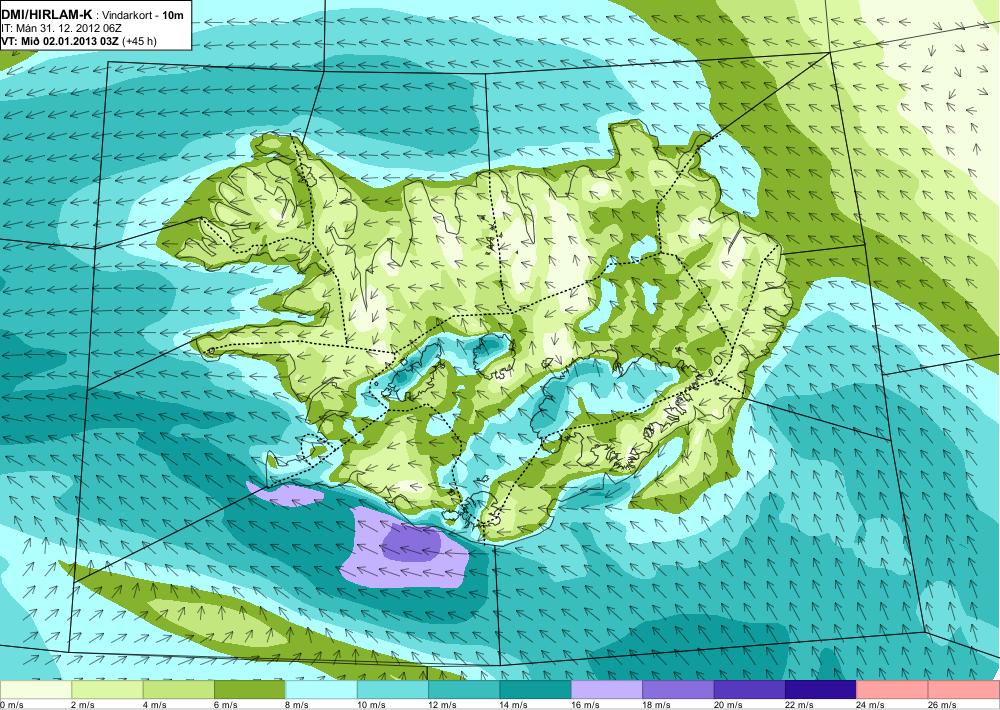Click the light lavender swatch starting at 16 m/s

coord(607,690)
